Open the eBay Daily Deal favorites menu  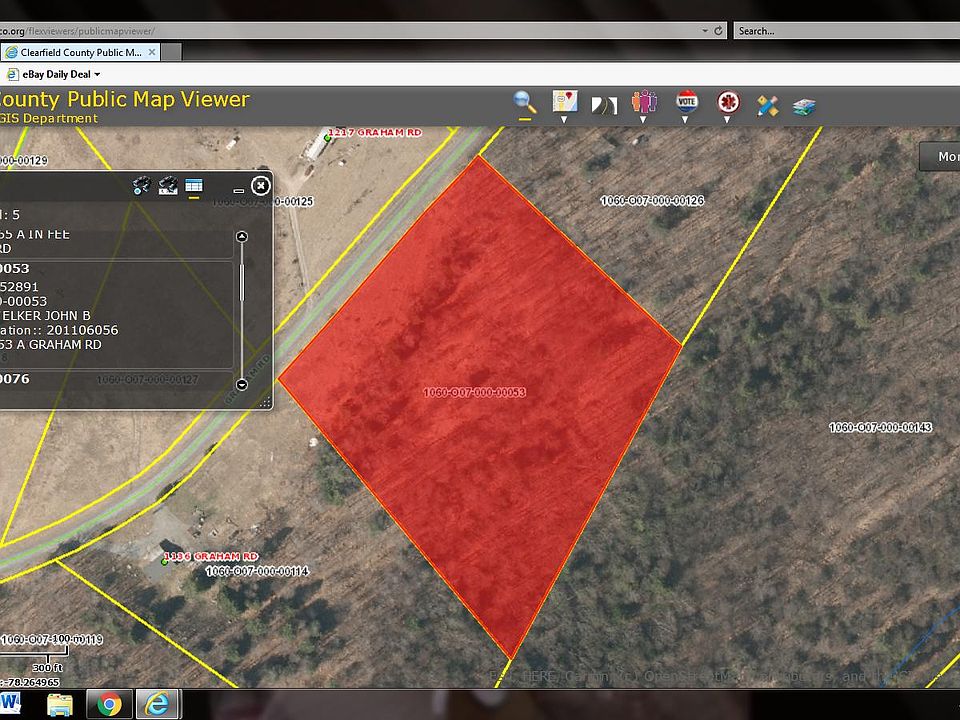click(53, 74)
